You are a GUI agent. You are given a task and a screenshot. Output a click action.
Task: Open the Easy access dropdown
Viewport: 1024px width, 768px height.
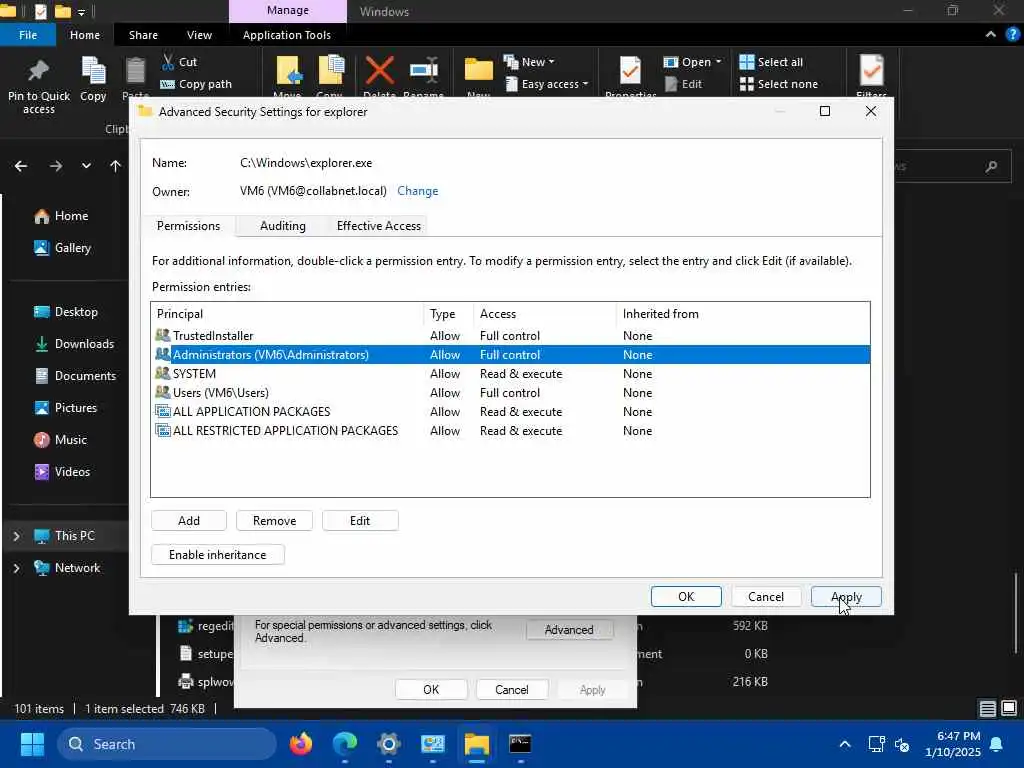coord(546,84)
